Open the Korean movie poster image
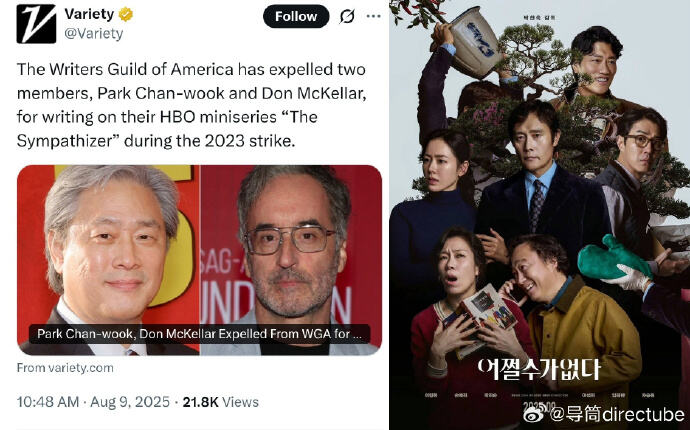Image resolution: width=690 pixels, height=430 pixels. 540,215
